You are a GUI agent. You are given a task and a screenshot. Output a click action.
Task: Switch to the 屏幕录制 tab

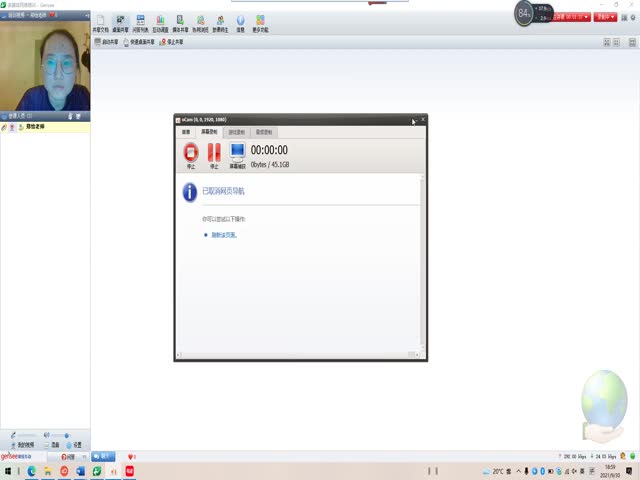[x=208, y=132]
